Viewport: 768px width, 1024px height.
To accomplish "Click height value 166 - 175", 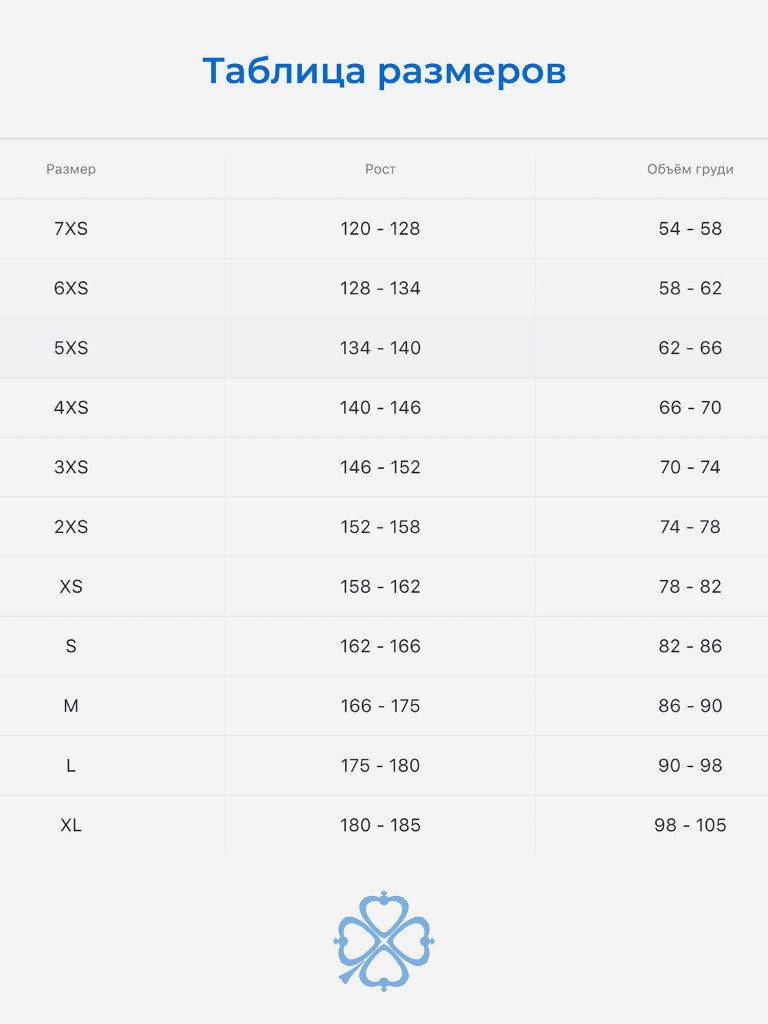I will [380, 706].
